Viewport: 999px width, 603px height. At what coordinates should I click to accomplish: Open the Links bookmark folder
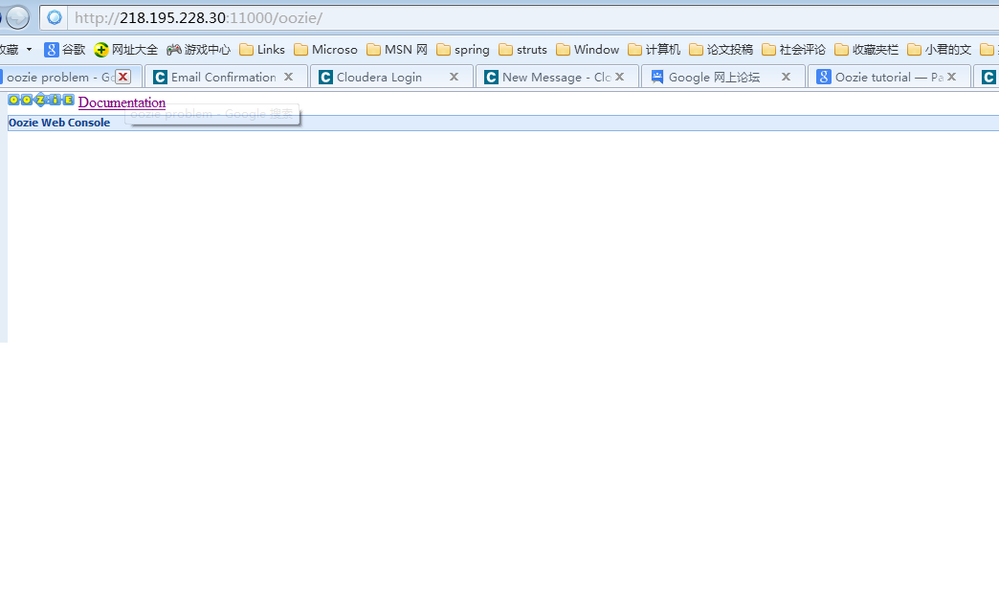pos(262,50)
